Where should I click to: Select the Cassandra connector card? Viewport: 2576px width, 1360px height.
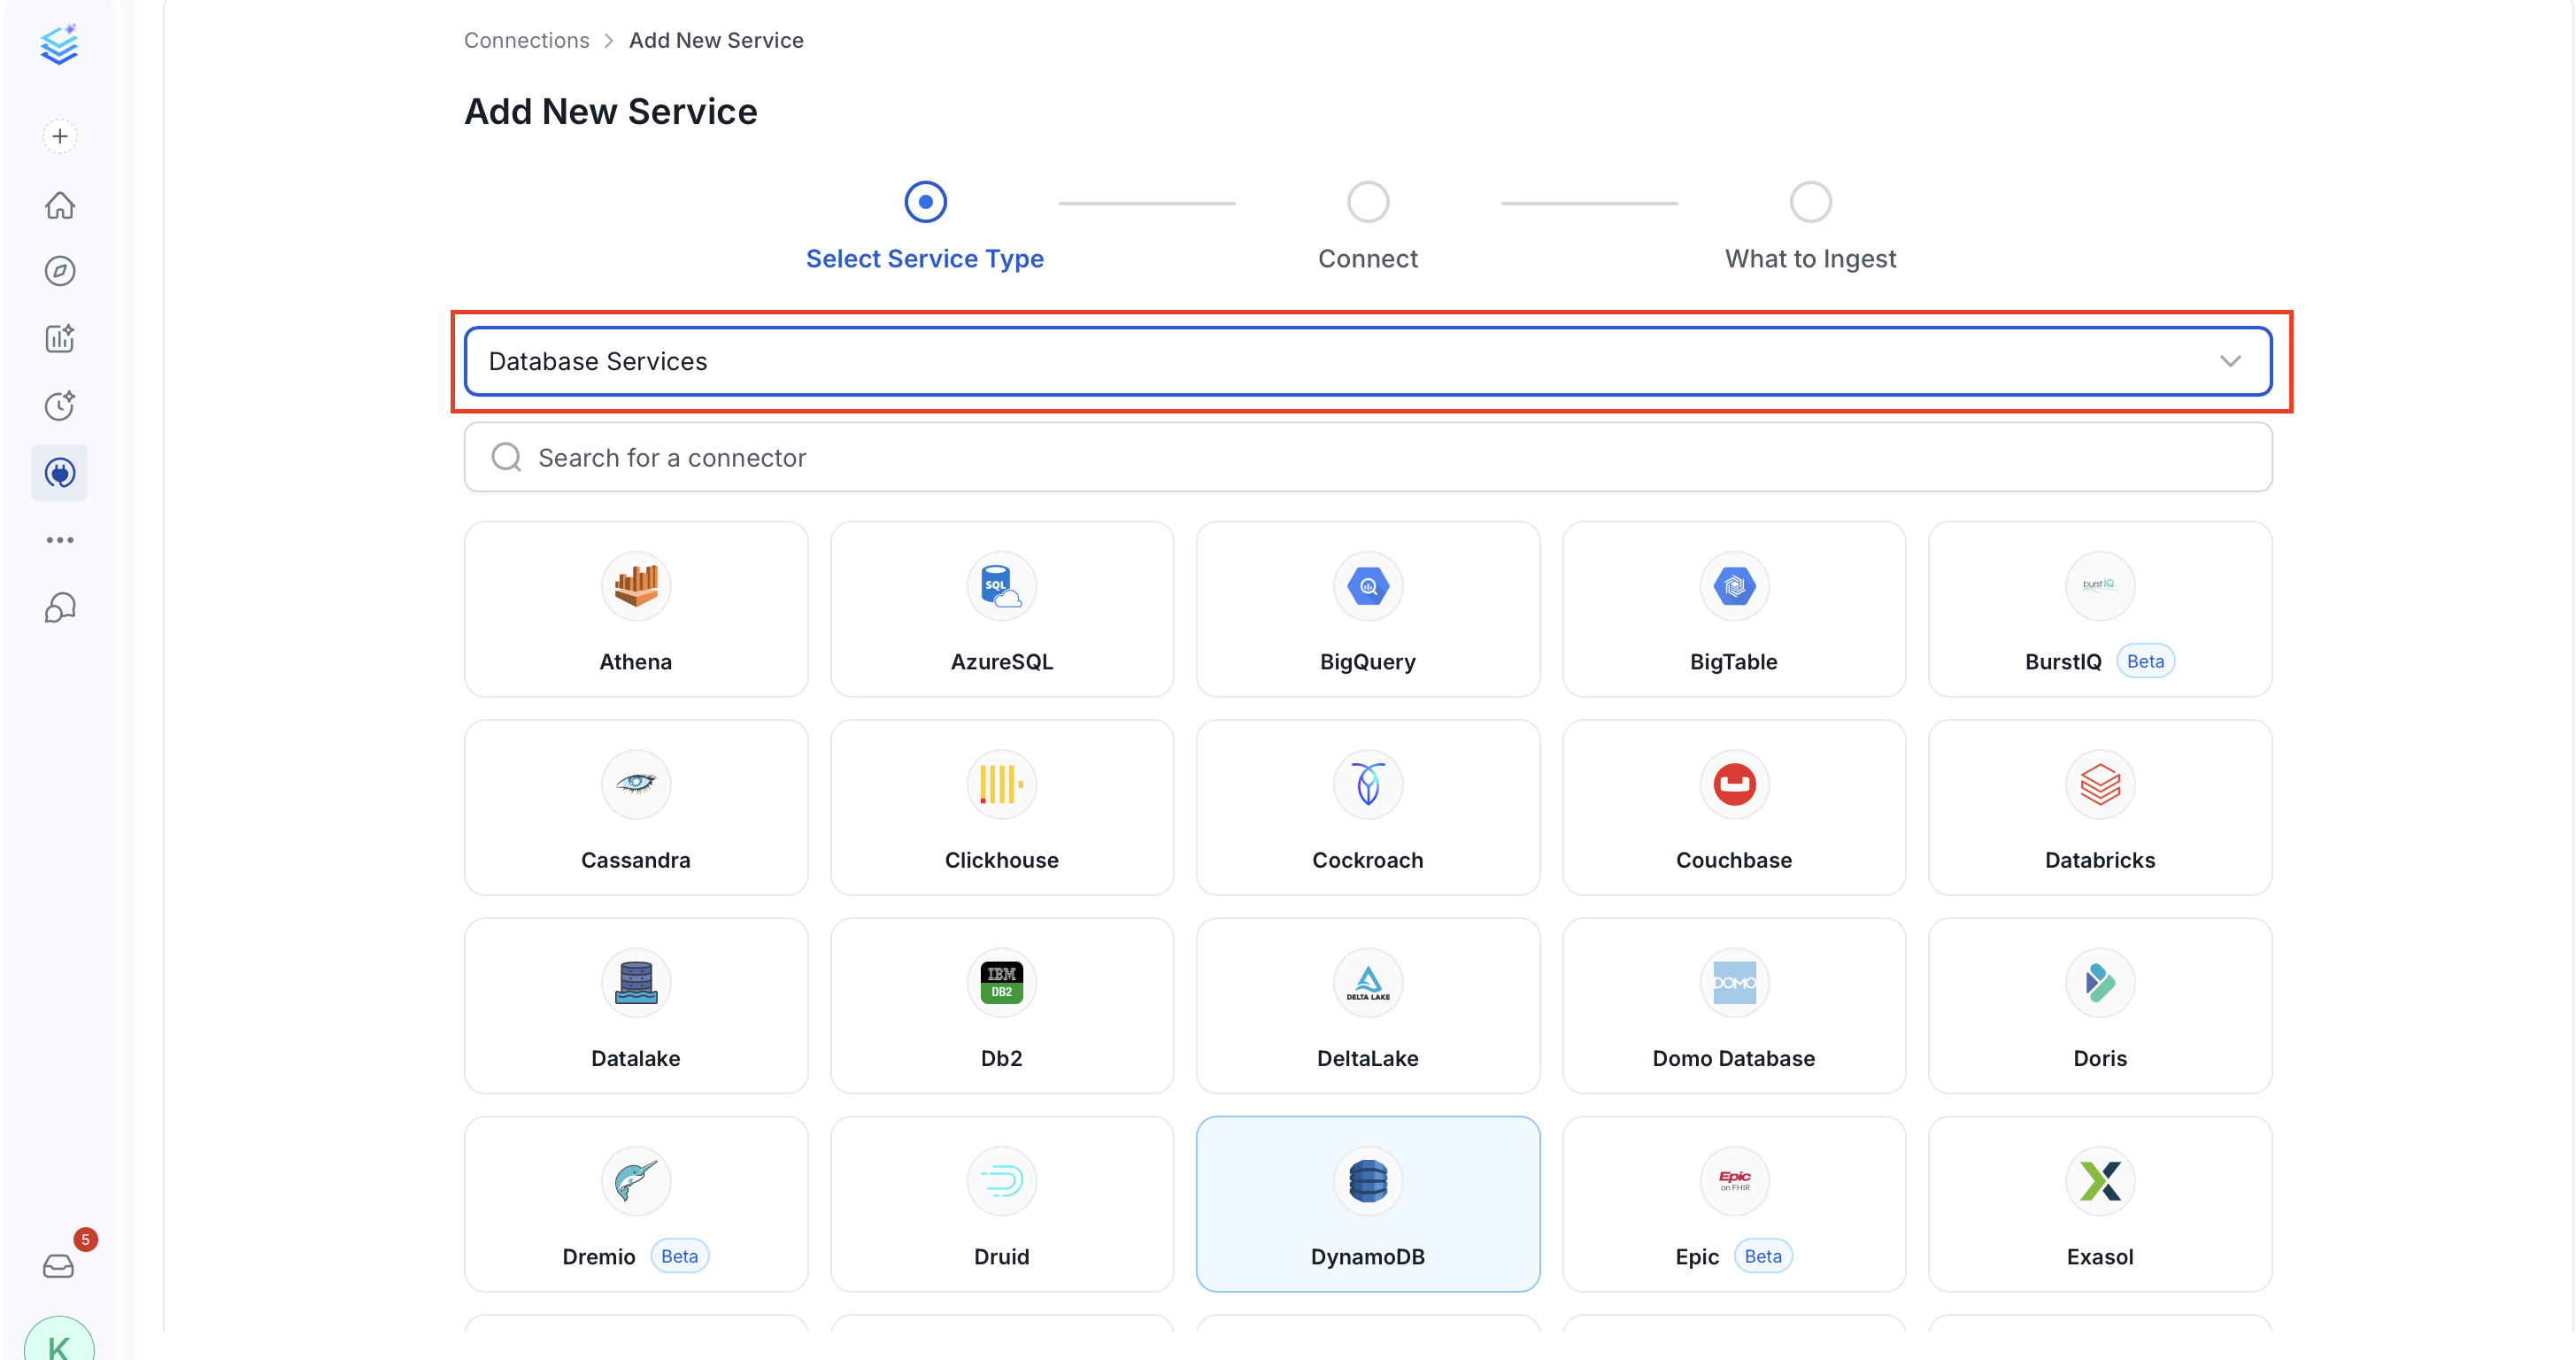click(x=636, y=807)
